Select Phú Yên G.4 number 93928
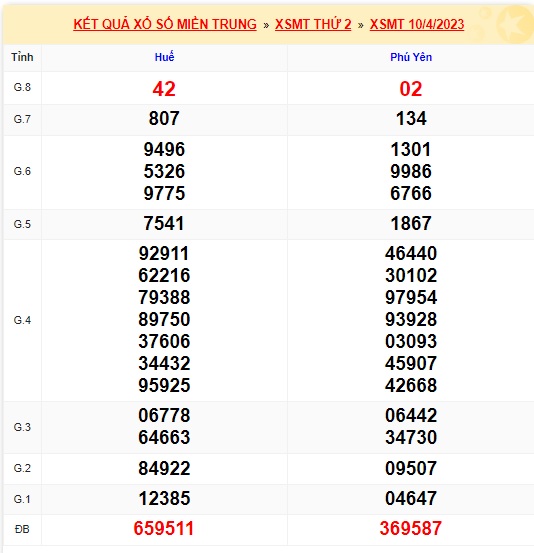This screenshot has height=553, width=534. 411,320
